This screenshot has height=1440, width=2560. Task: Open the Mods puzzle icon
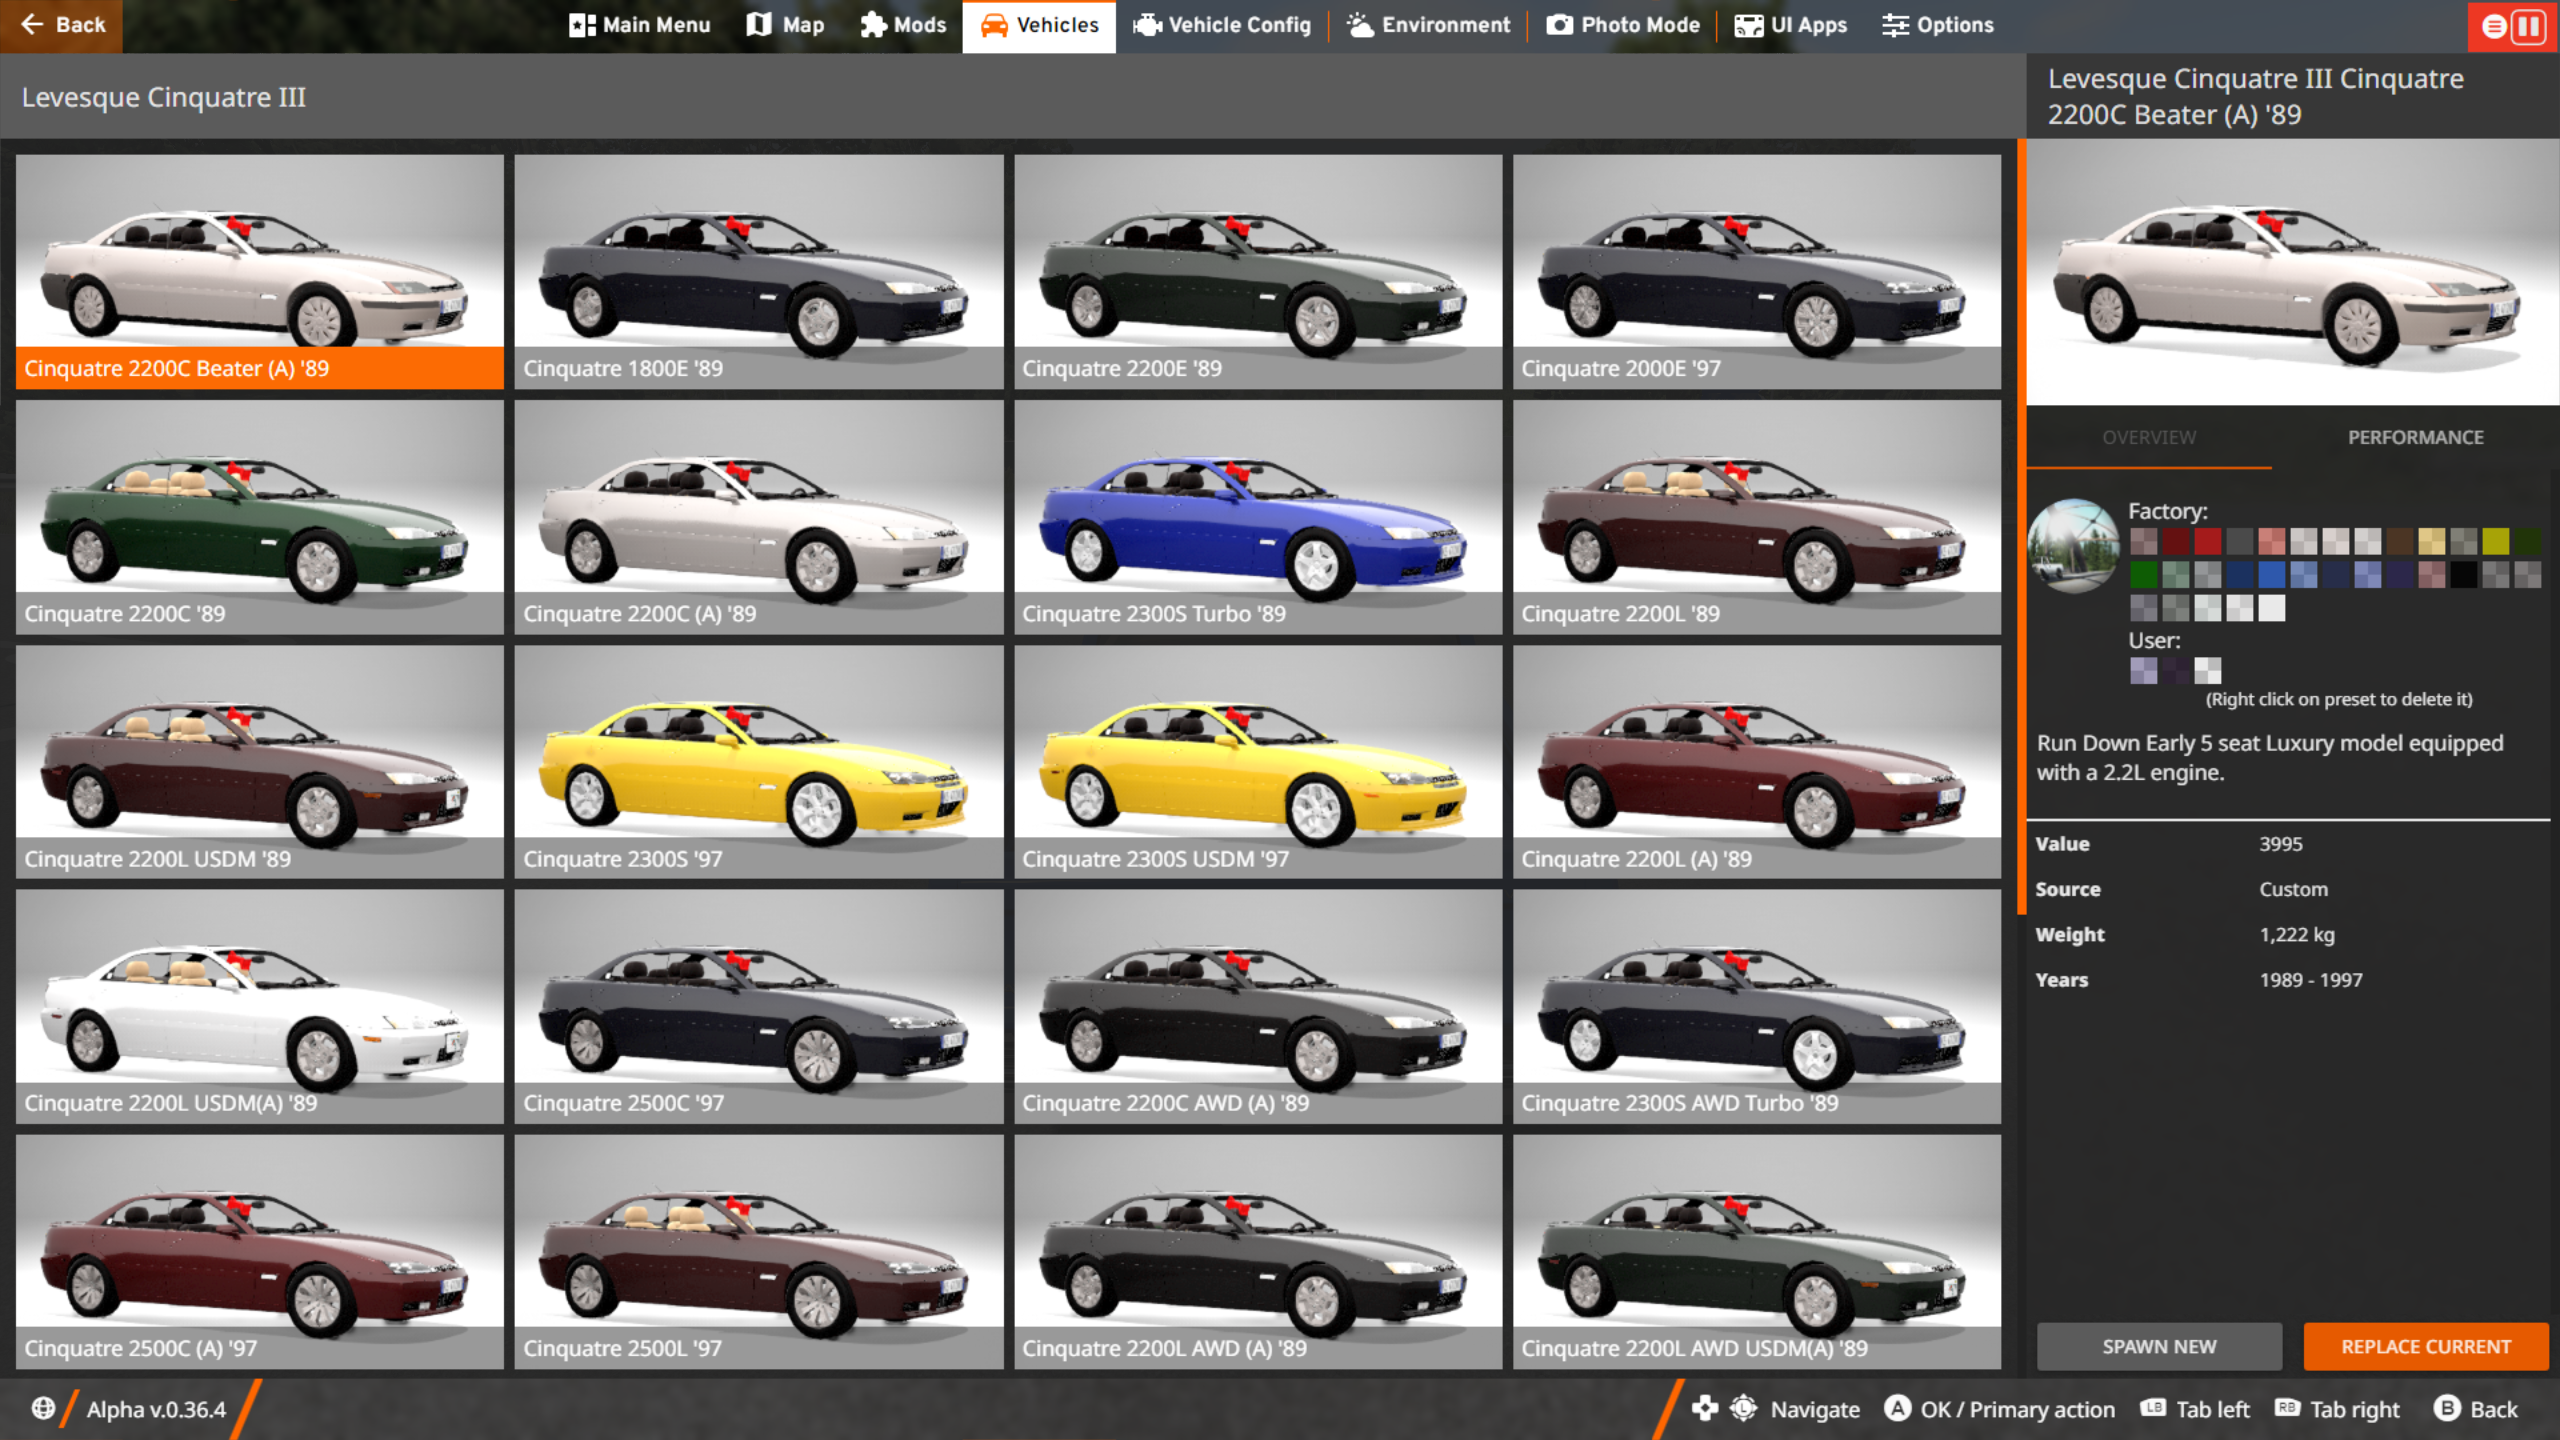873,25
